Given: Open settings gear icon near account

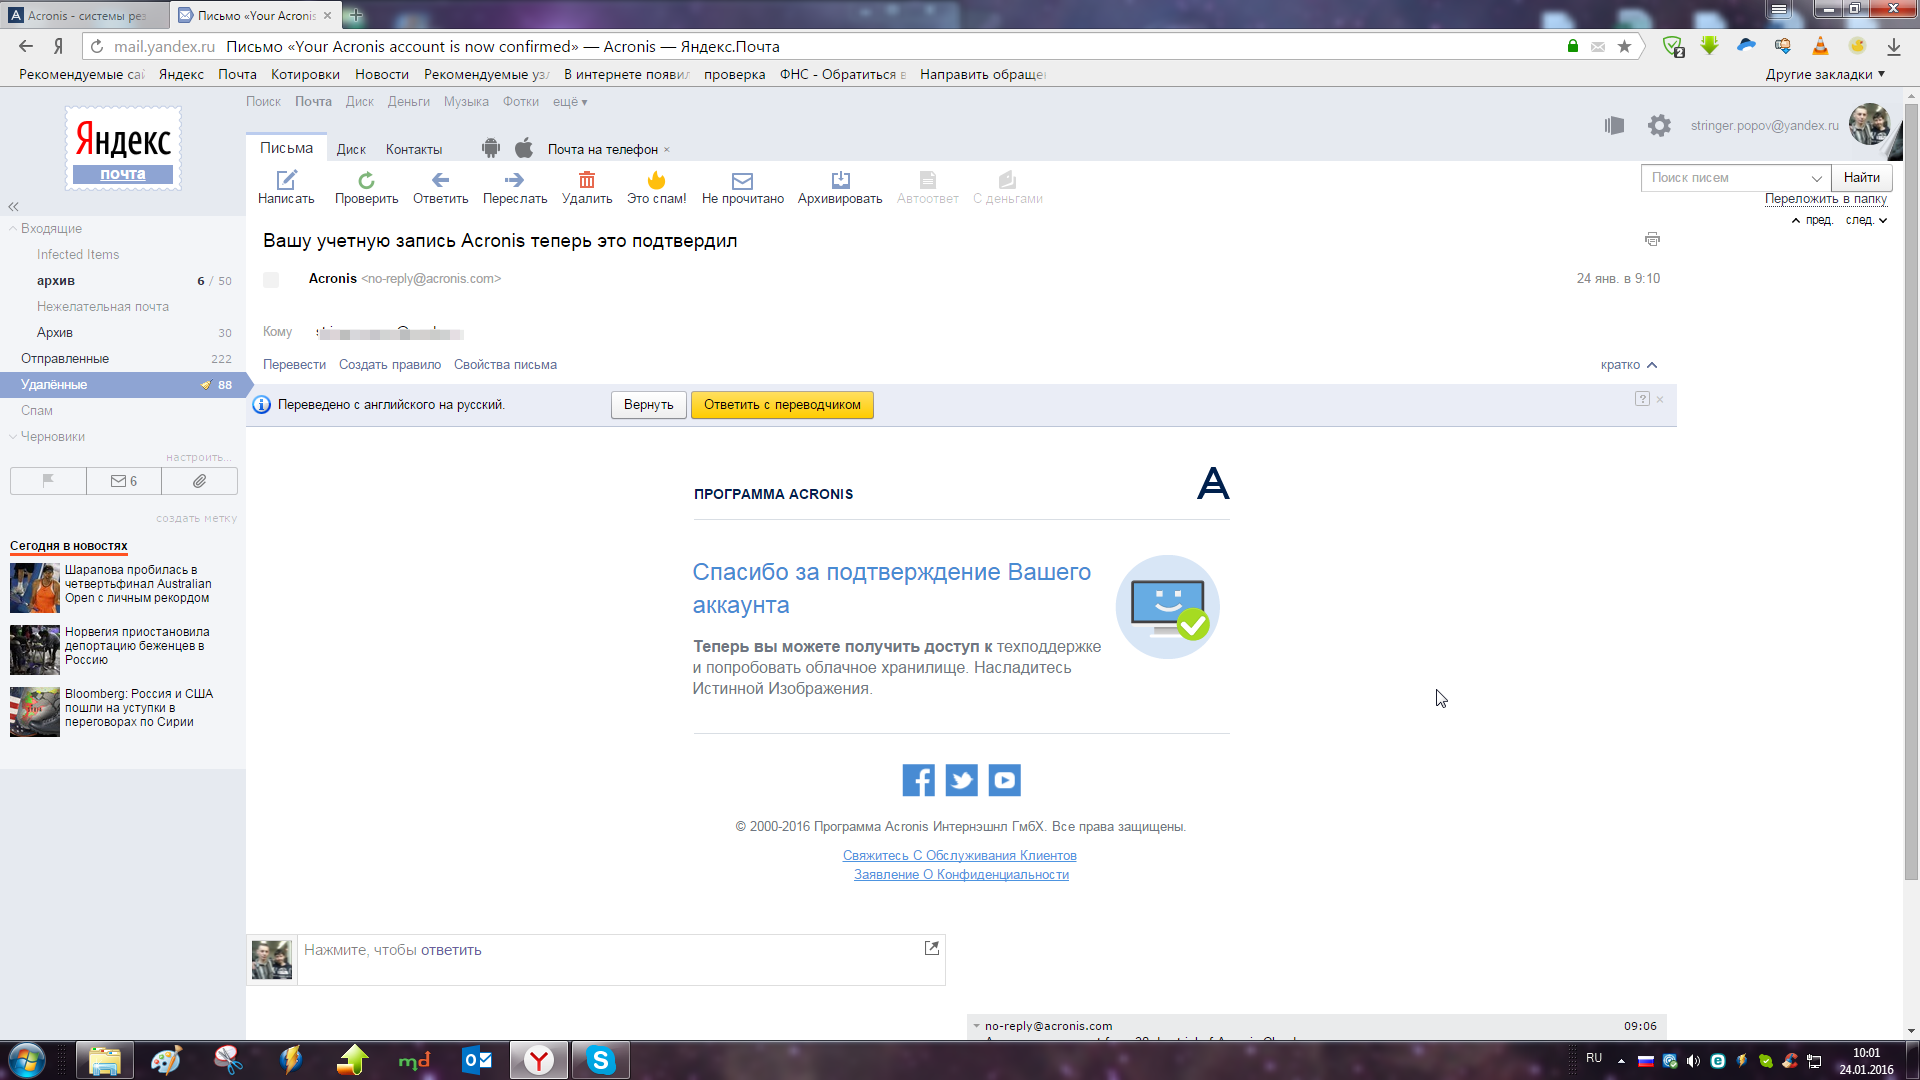Looking at the screenshot, I should tap(1659, 125).
